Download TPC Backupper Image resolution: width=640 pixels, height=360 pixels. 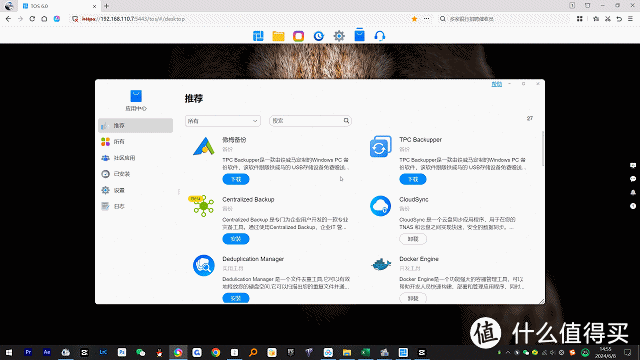[x=413, y=179]
